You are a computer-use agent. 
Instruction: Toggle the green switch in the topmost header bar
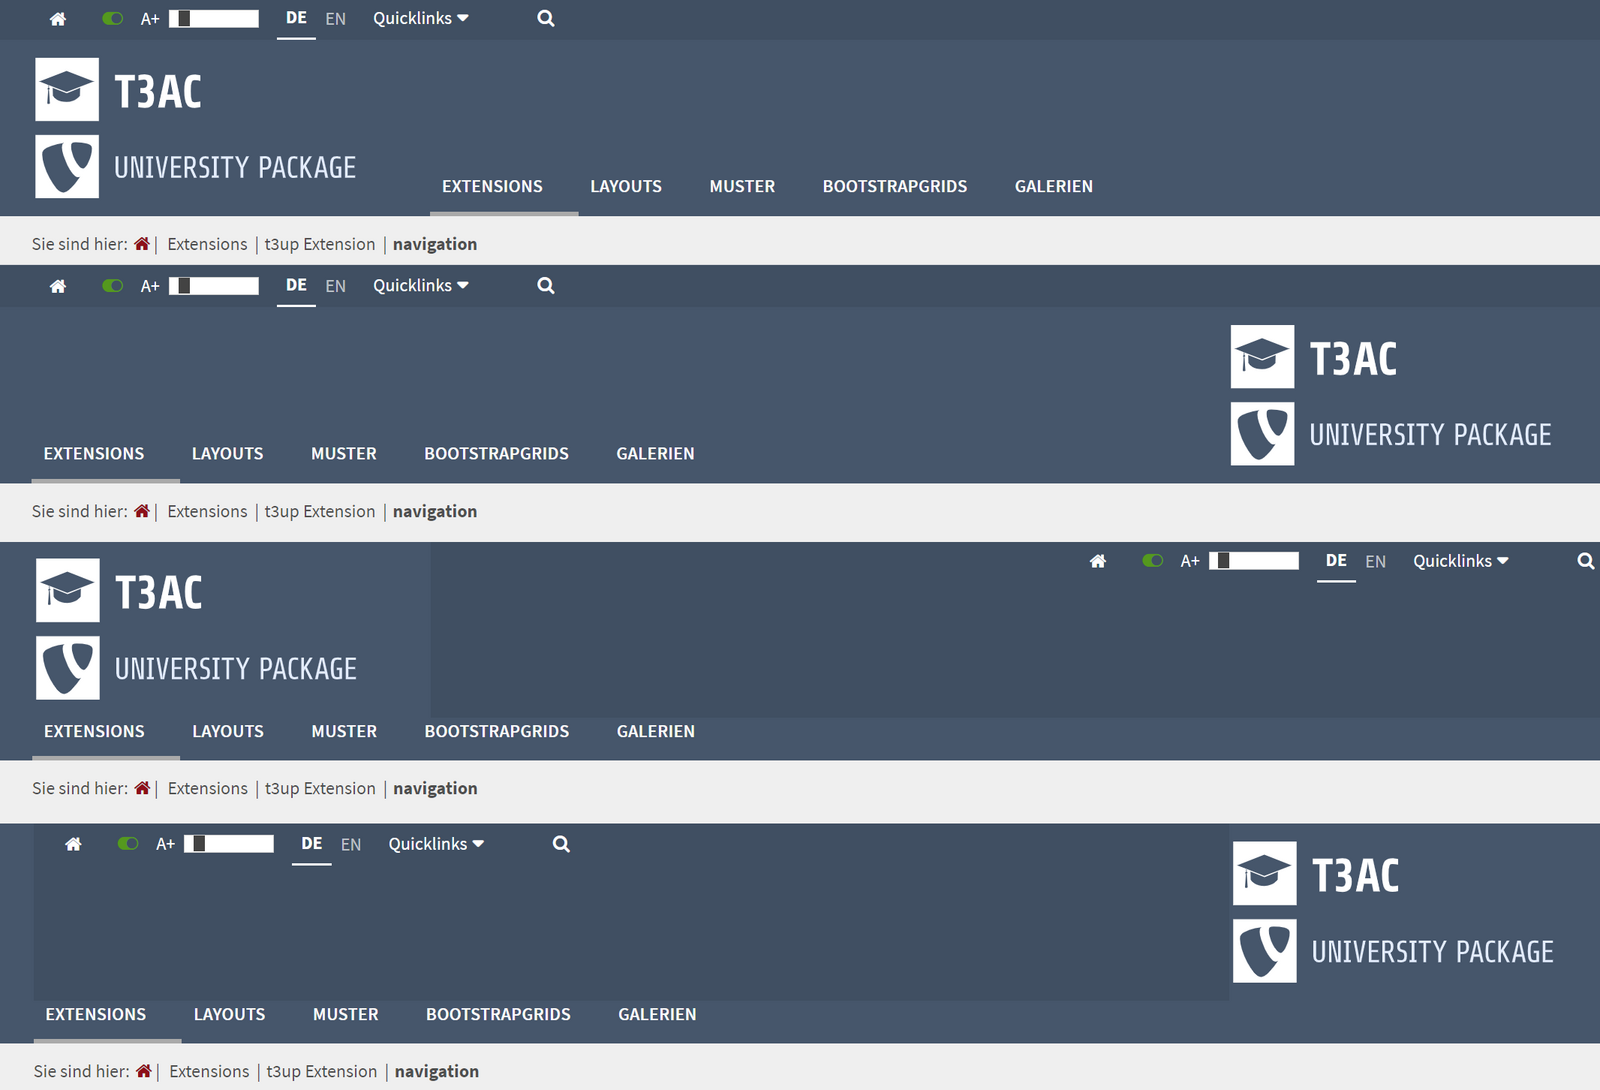tap(113, 18)
